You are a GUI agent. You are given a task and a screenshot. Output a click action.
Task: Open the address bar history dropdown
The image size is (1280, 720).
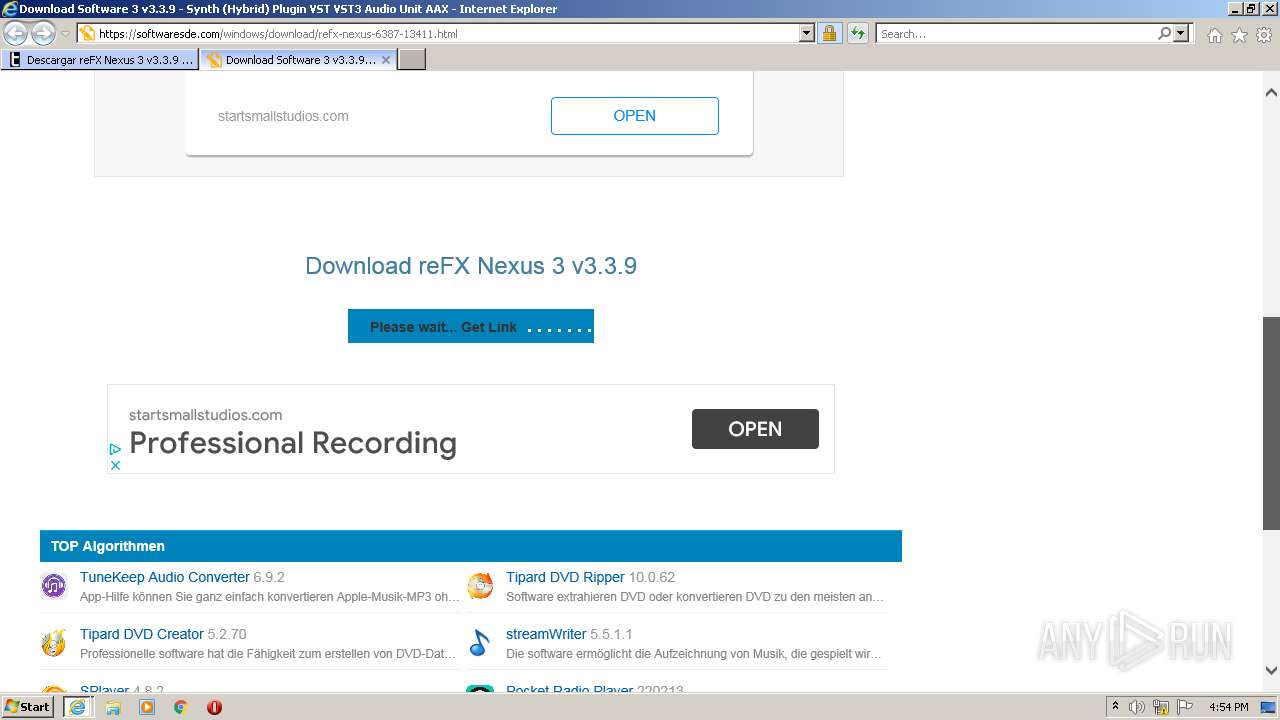(807, 33)
